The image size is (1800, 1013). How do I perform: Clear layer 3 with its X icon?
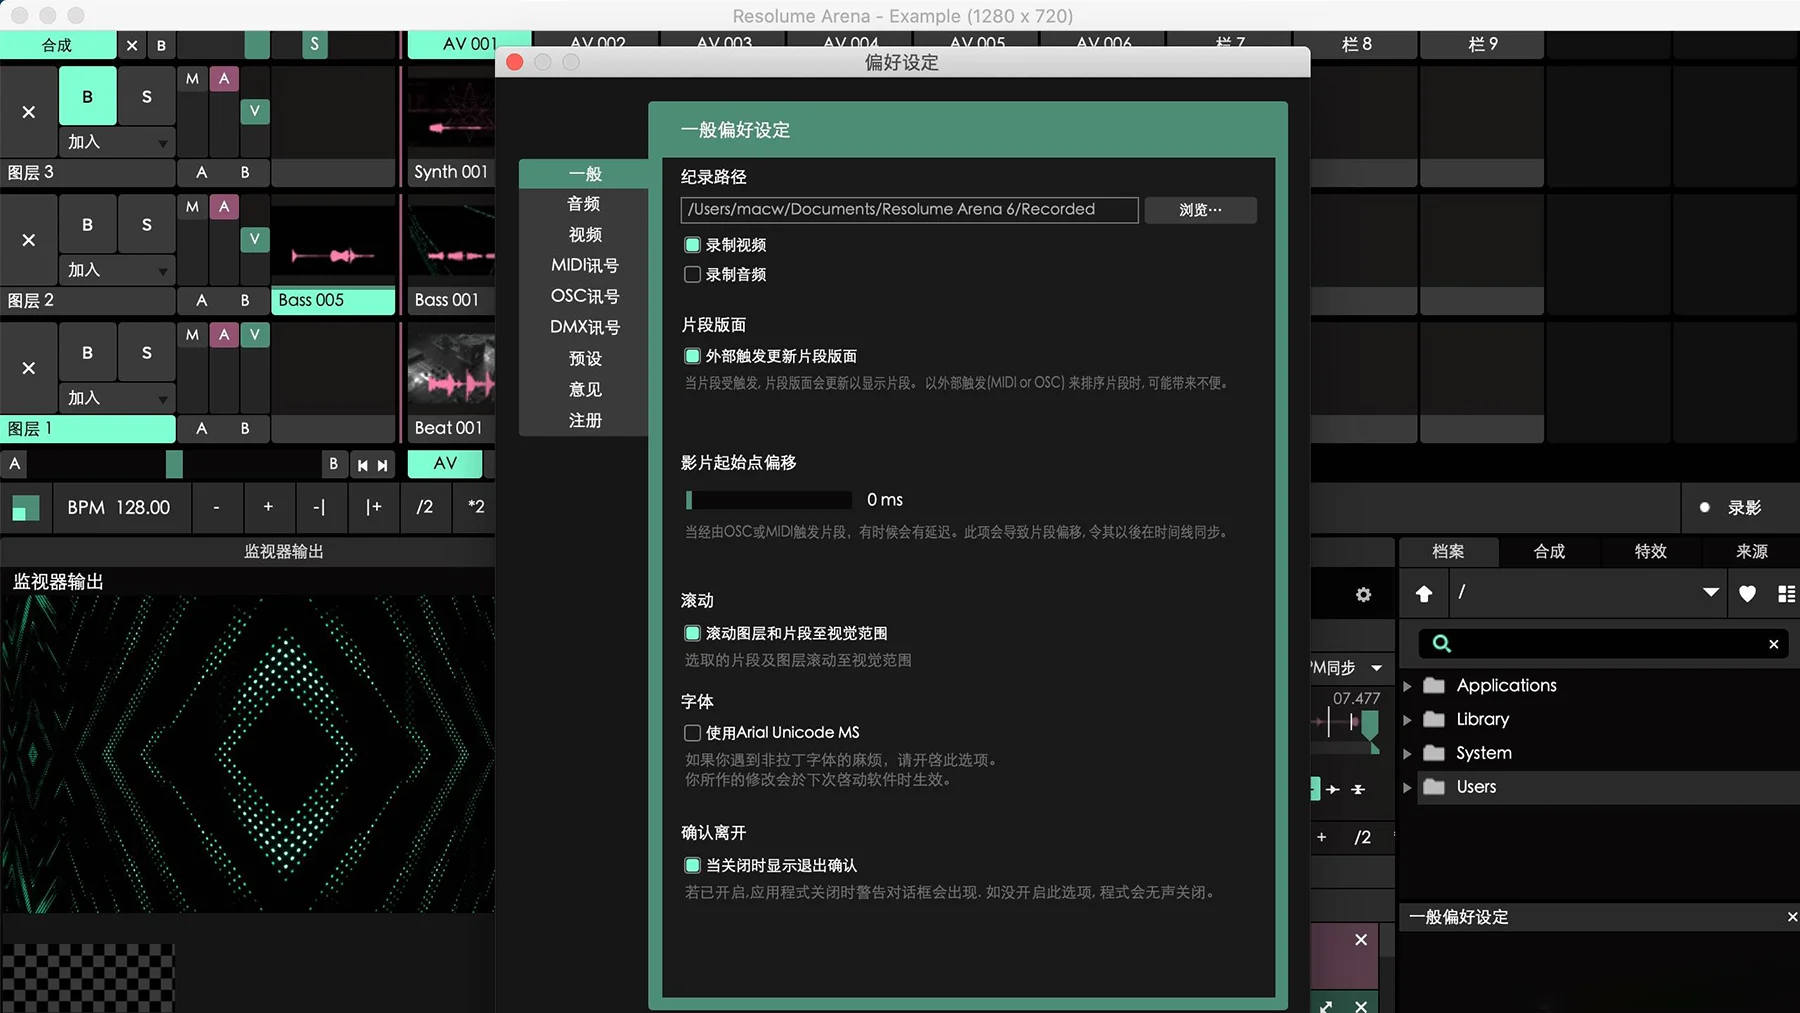pos(29,112)
